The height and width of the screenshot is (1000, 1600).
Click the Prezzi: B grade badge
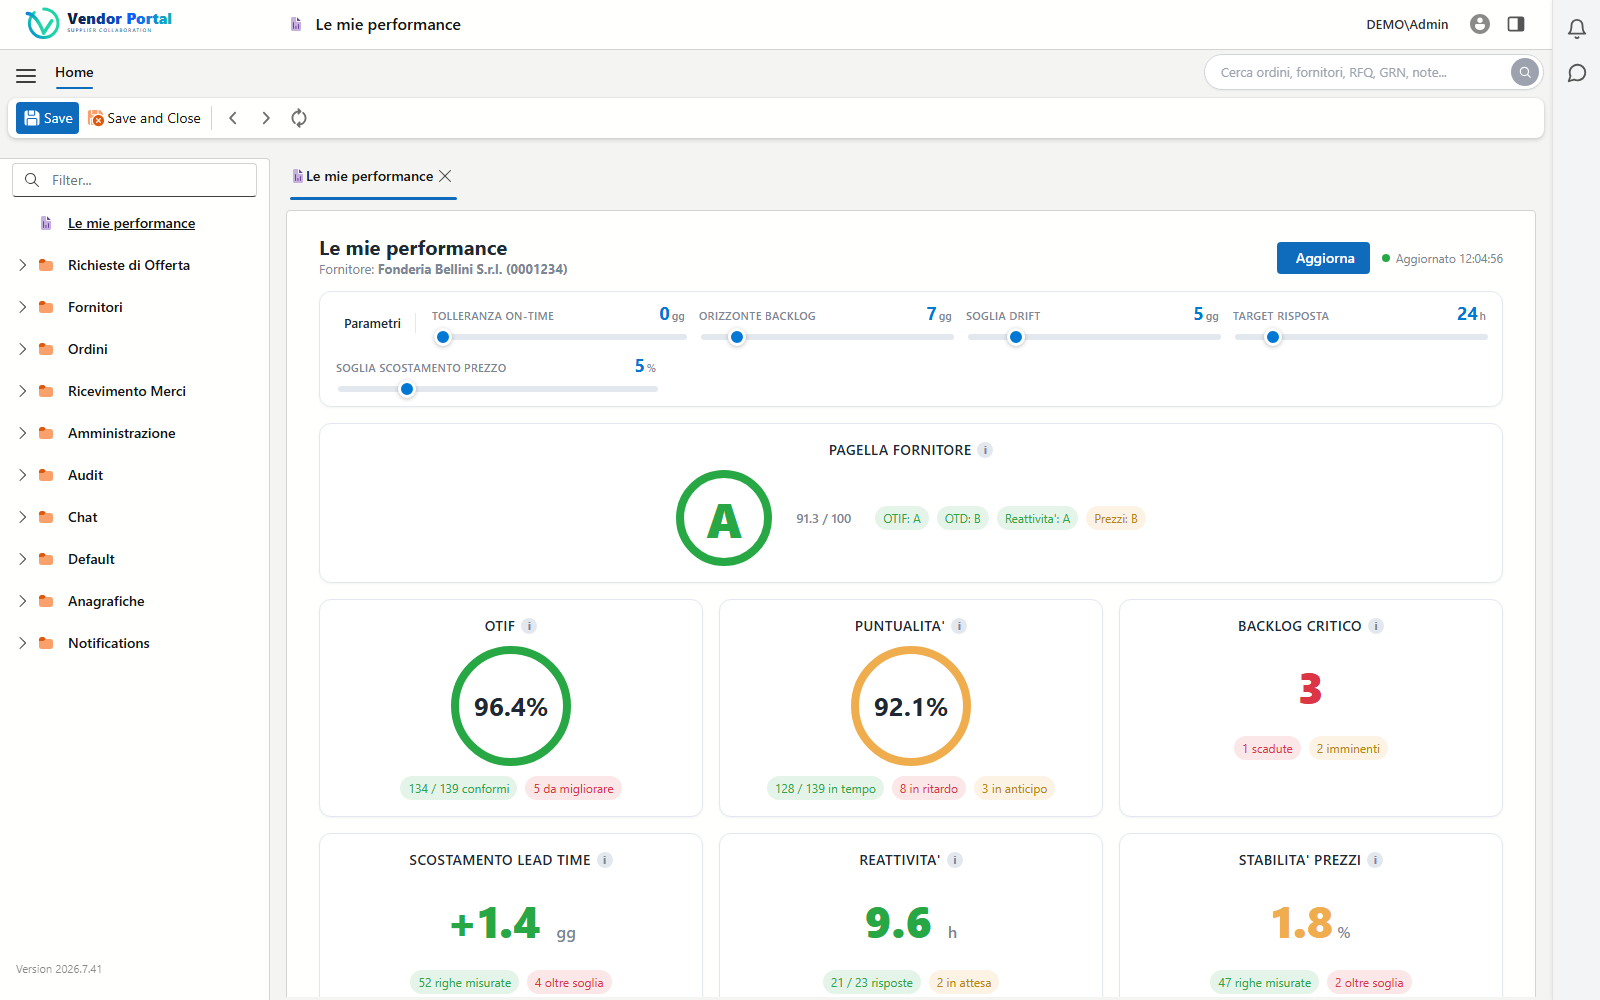point(1115,518)
